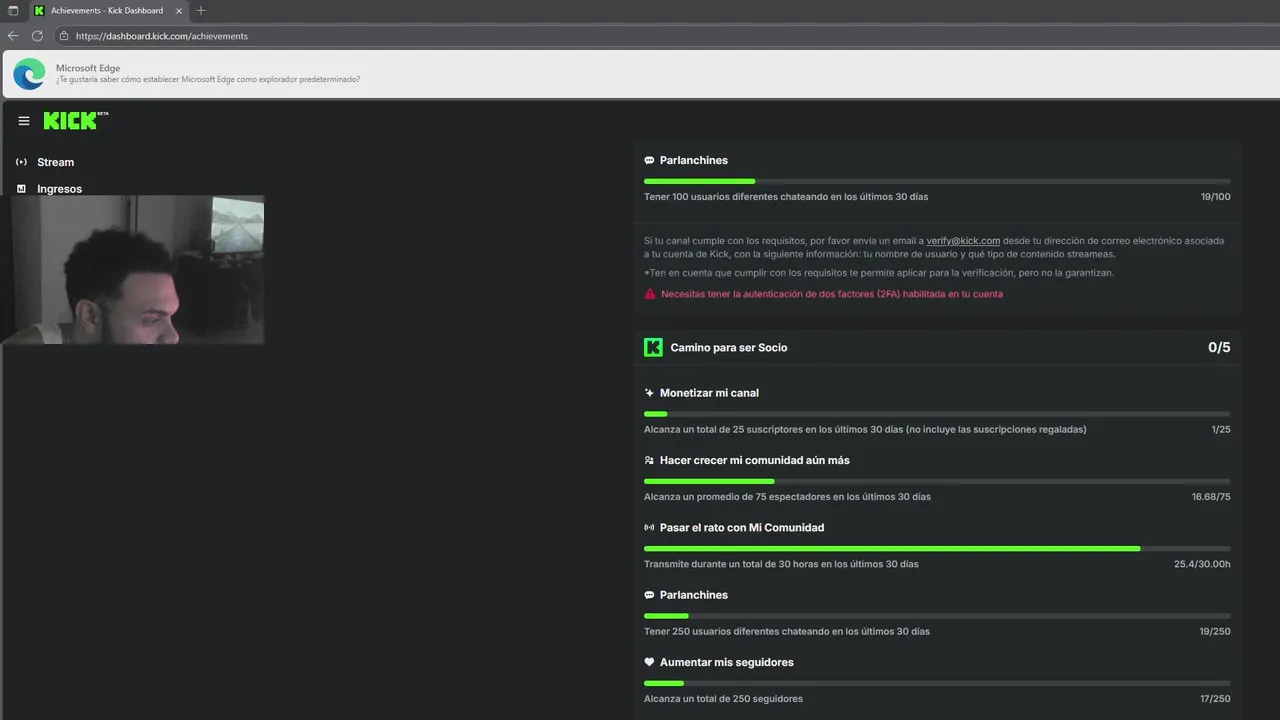Click the 19/250 chatters value
1280x720 pixels.
(x=1215, y=632)
